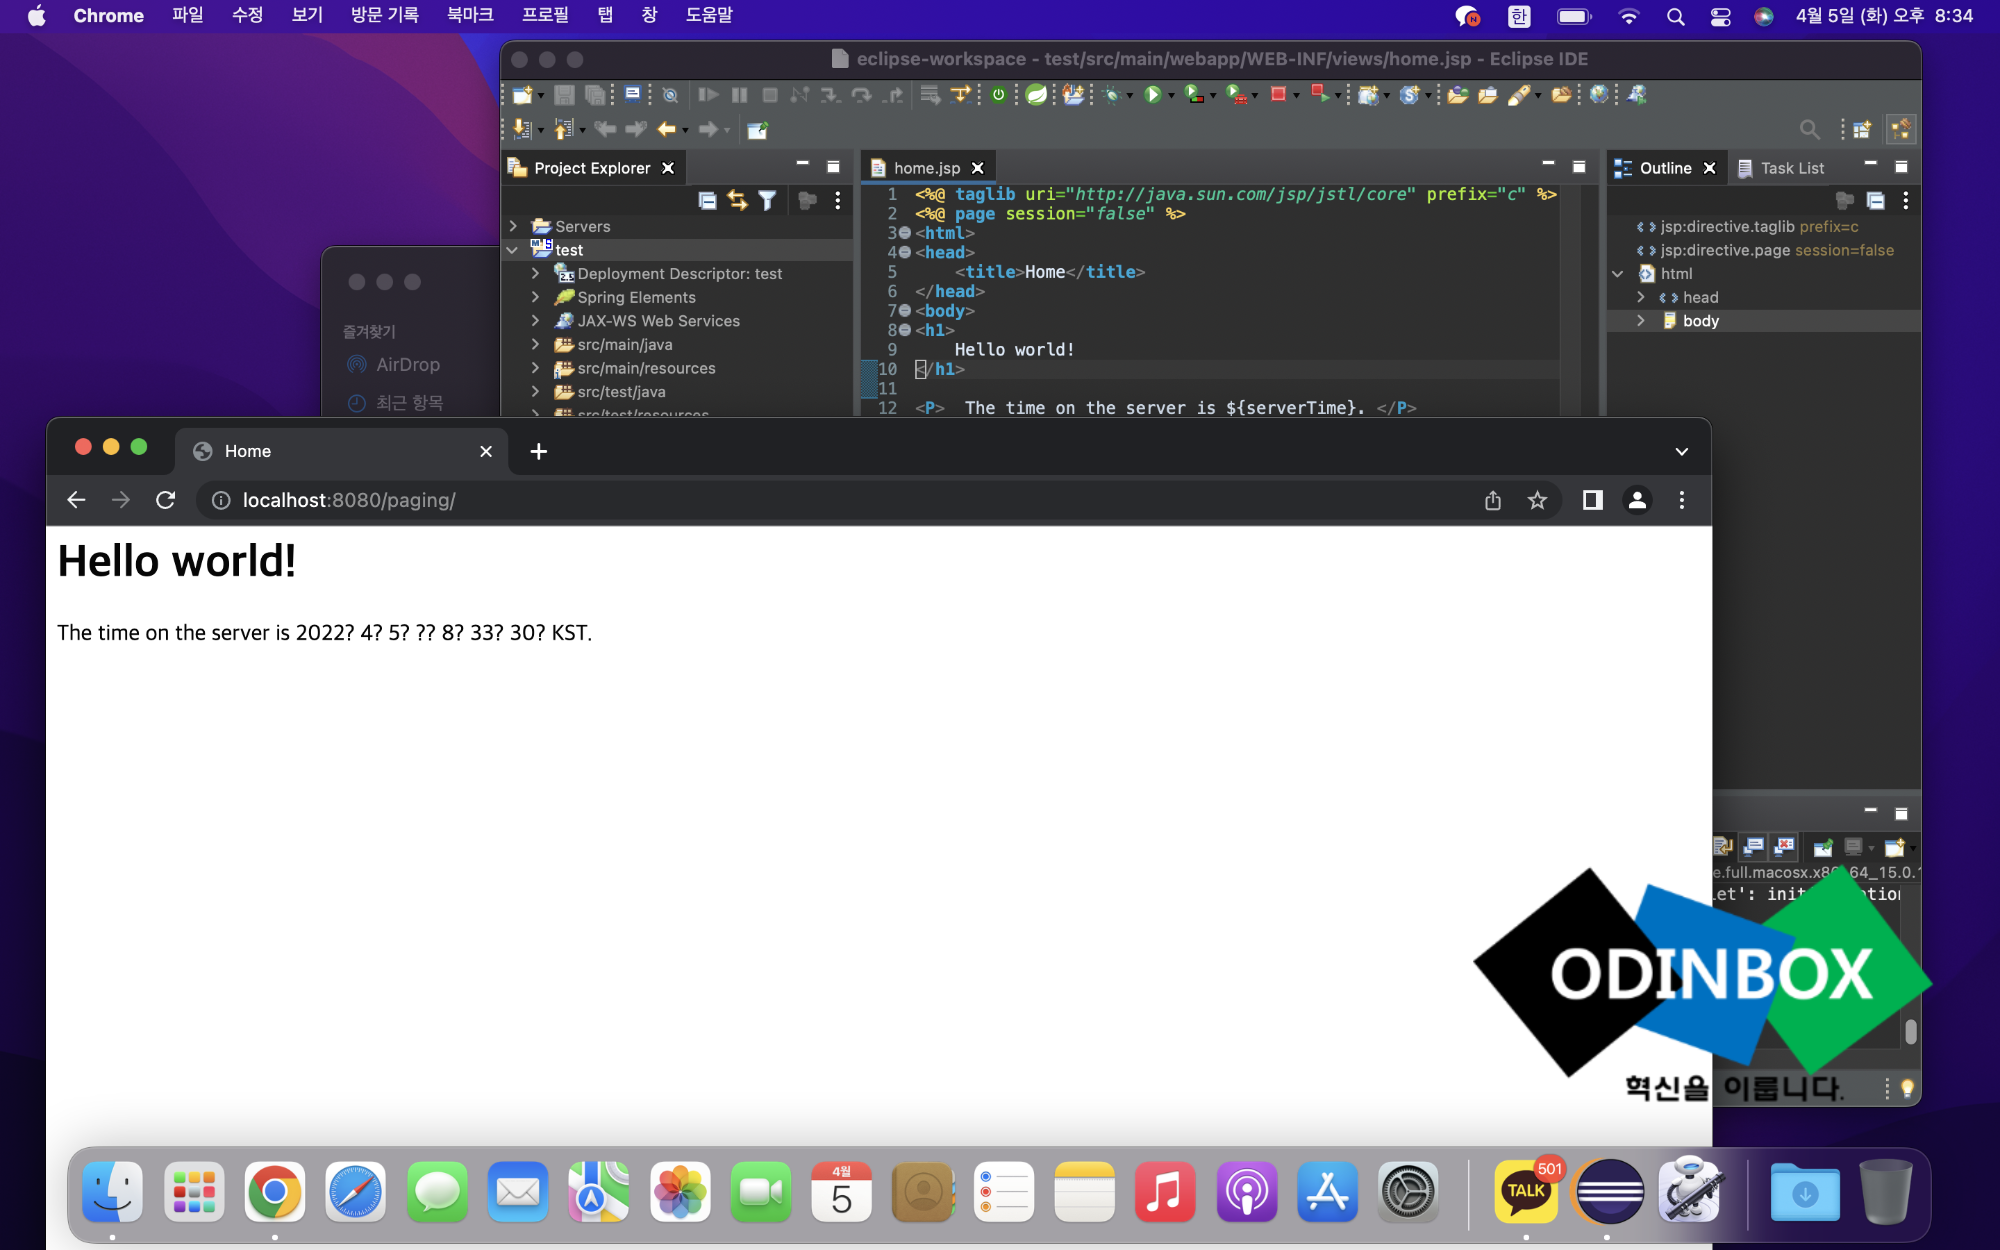
Task: Click the green Run toolbar button
Action: click(1152, 95)
